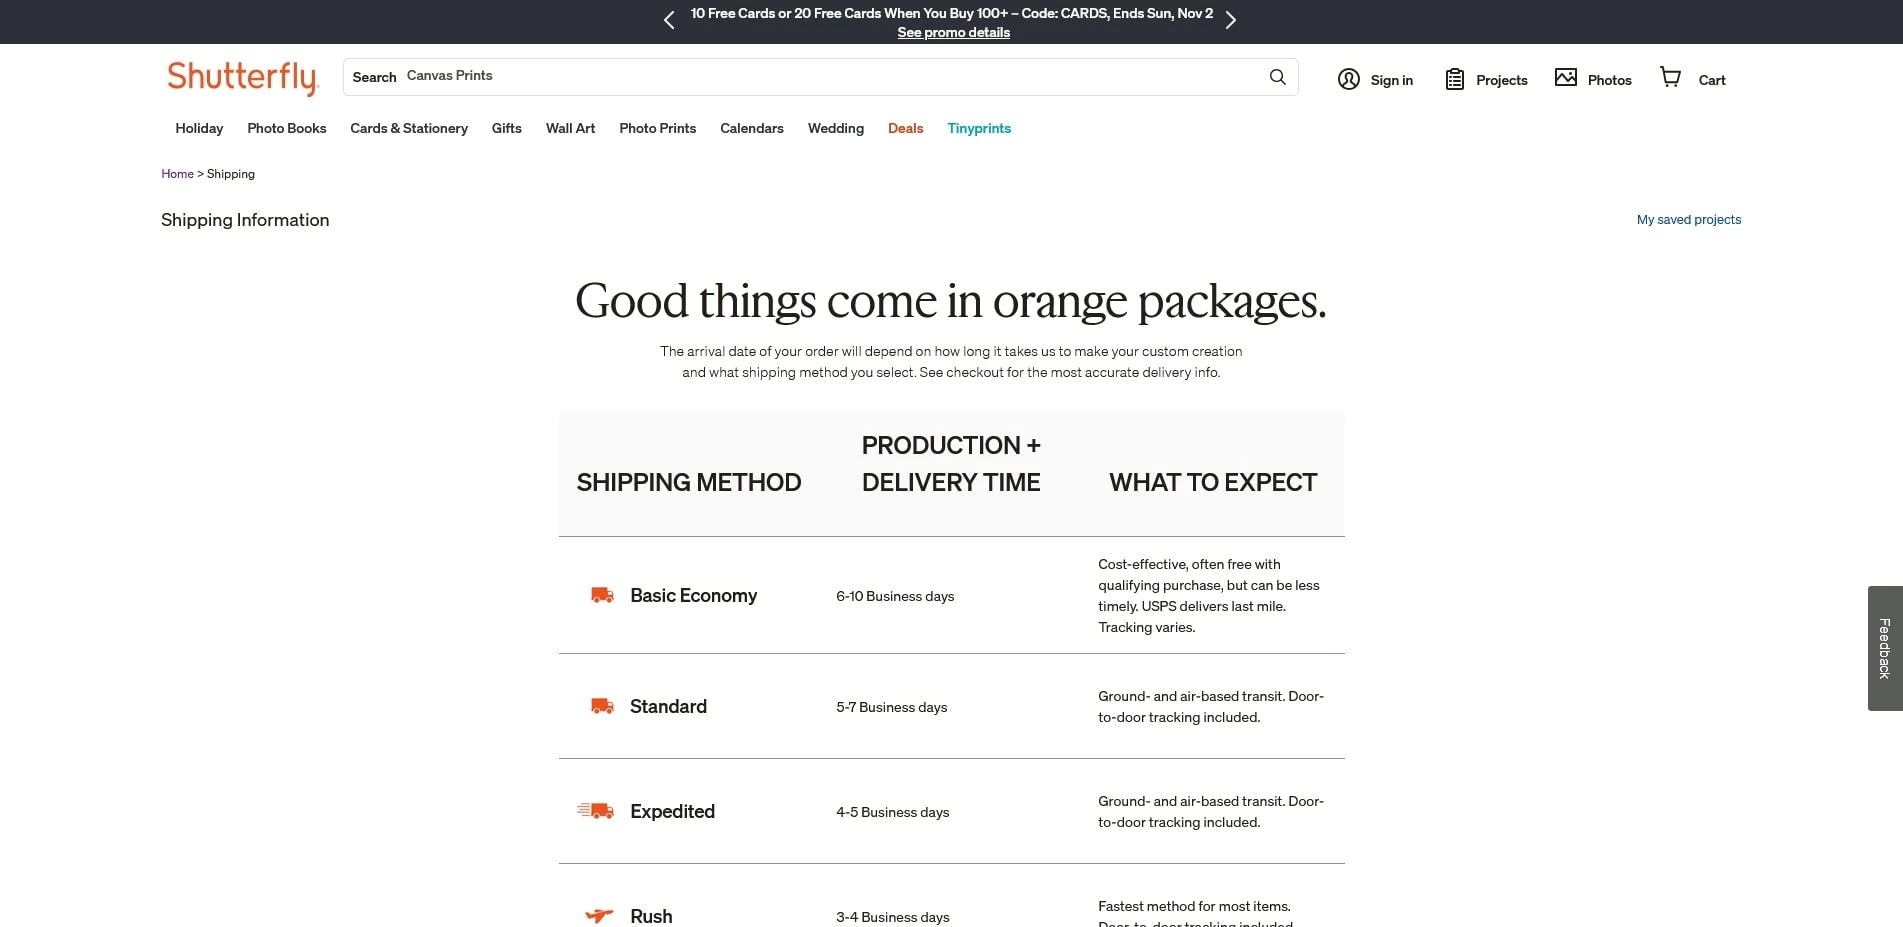1903x927 pixels.
Task: Open Projects via the clipboard icon
Action: coord(1454,79)
